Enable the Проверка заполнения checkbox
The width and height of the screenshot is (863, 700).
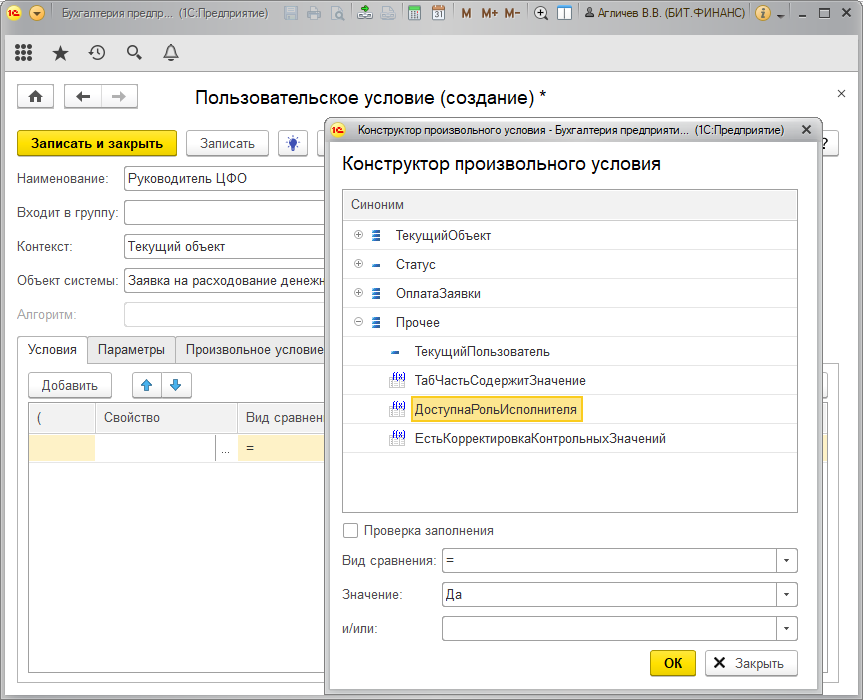[x=350, y=531]
